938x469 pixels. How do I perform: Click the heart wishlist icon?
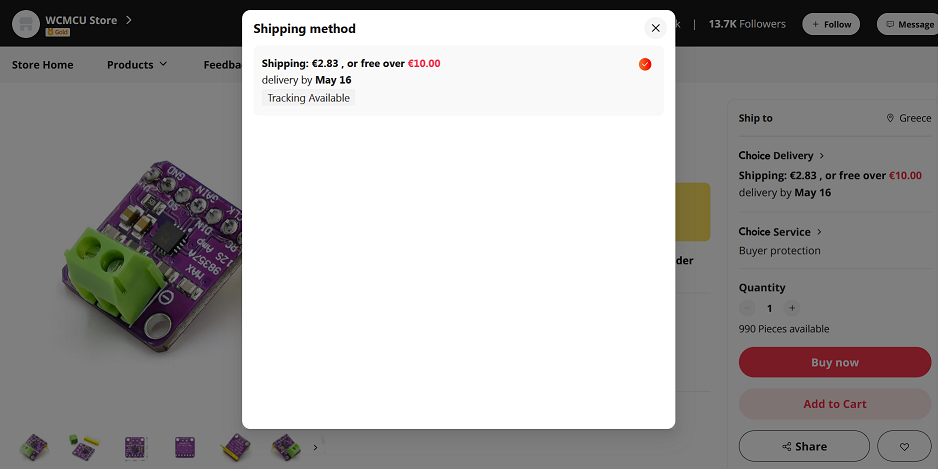coord(904,446)
